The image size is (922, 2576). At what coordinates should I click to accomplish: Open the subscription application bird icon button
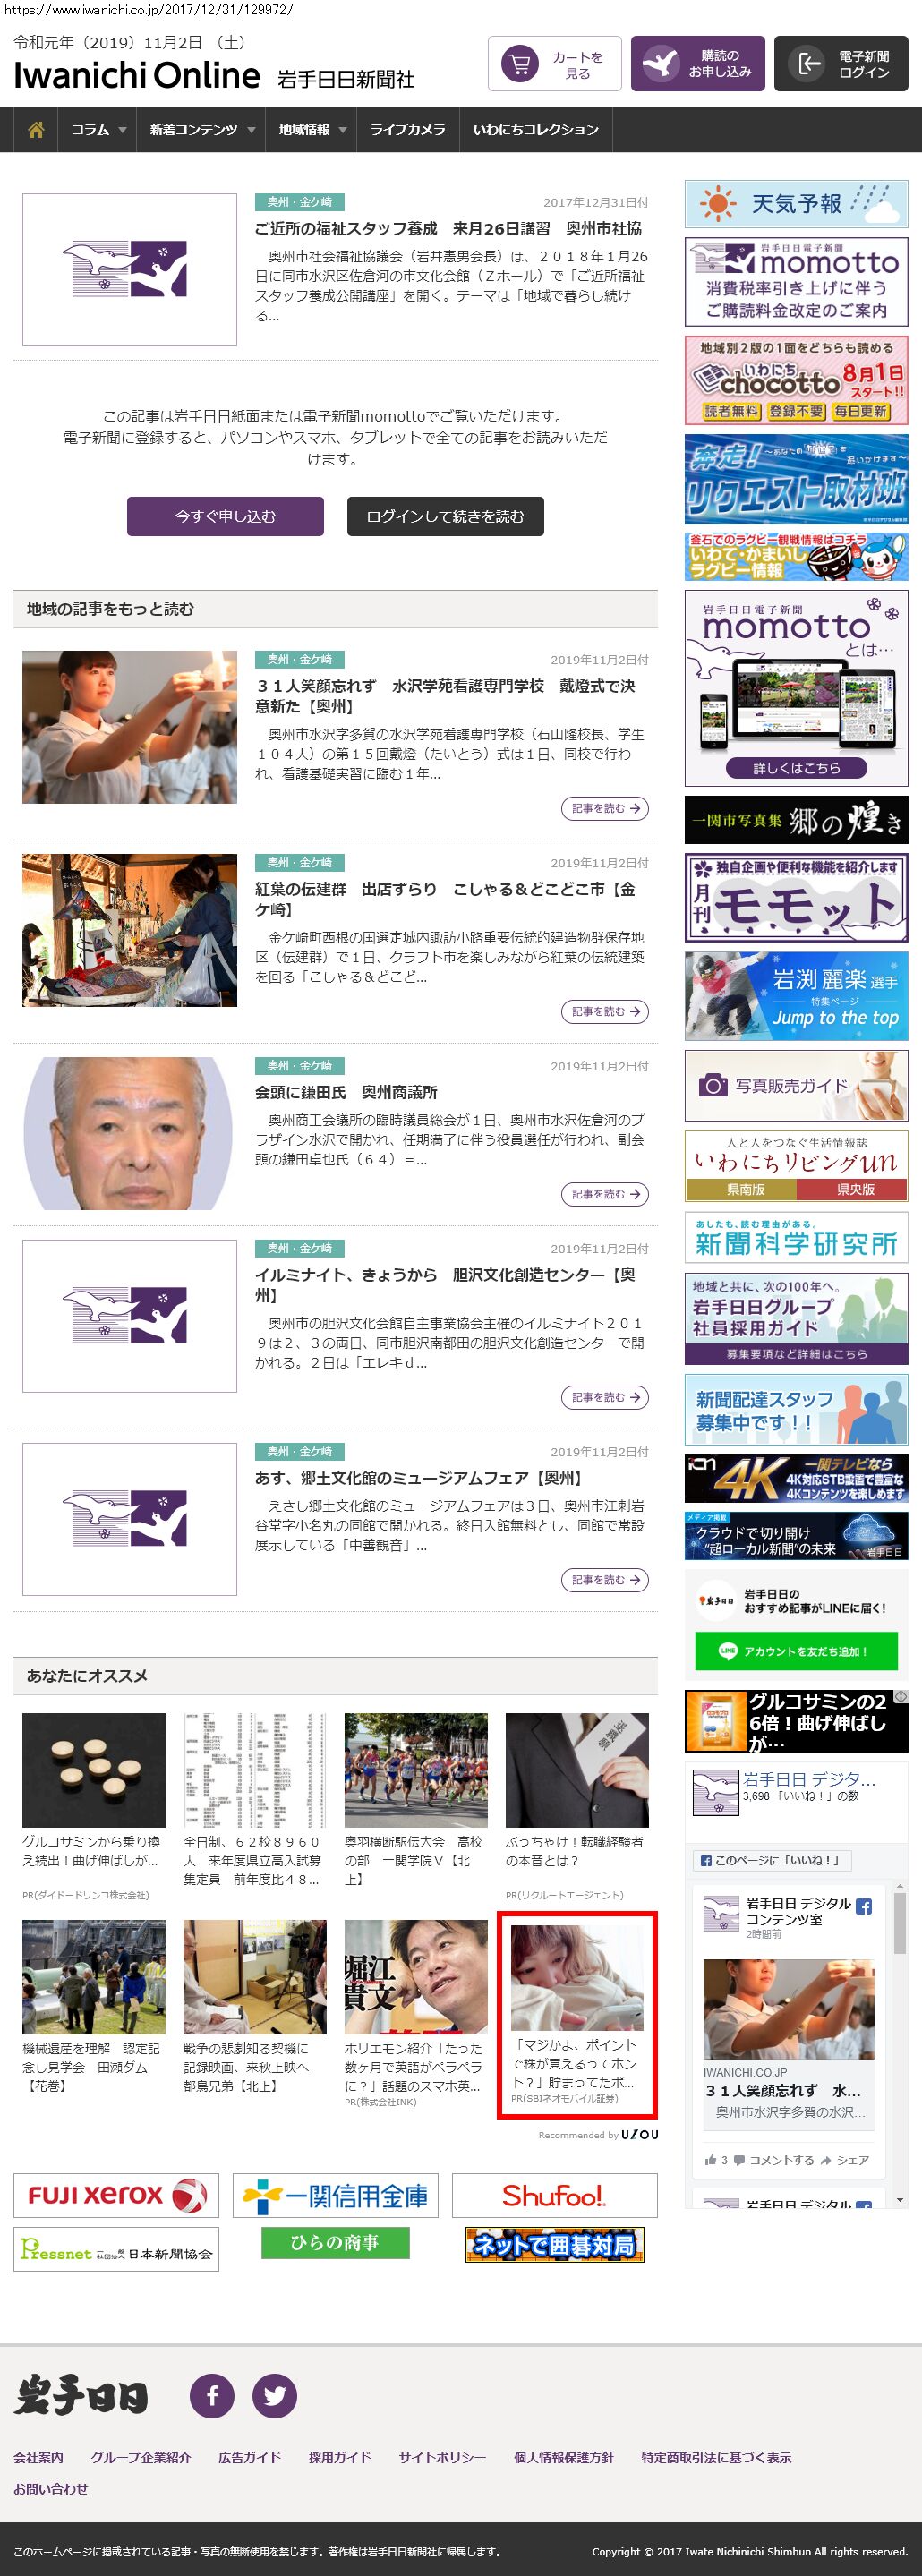click(697, 64)
